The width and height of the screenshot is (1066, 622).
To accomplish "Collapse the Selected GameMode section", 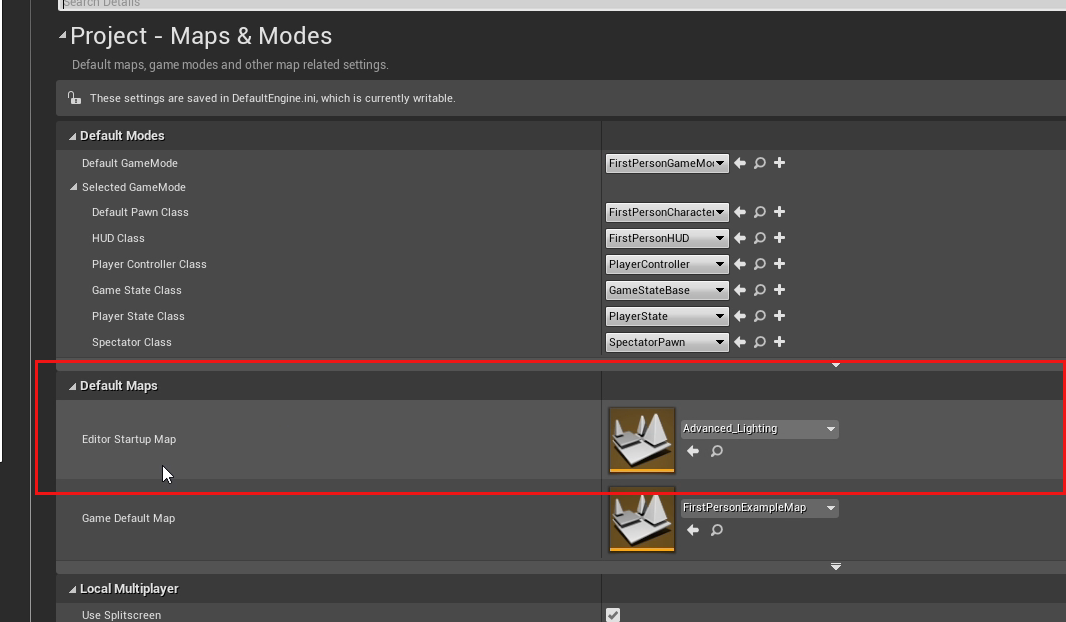I will click(x=73, y=187).
